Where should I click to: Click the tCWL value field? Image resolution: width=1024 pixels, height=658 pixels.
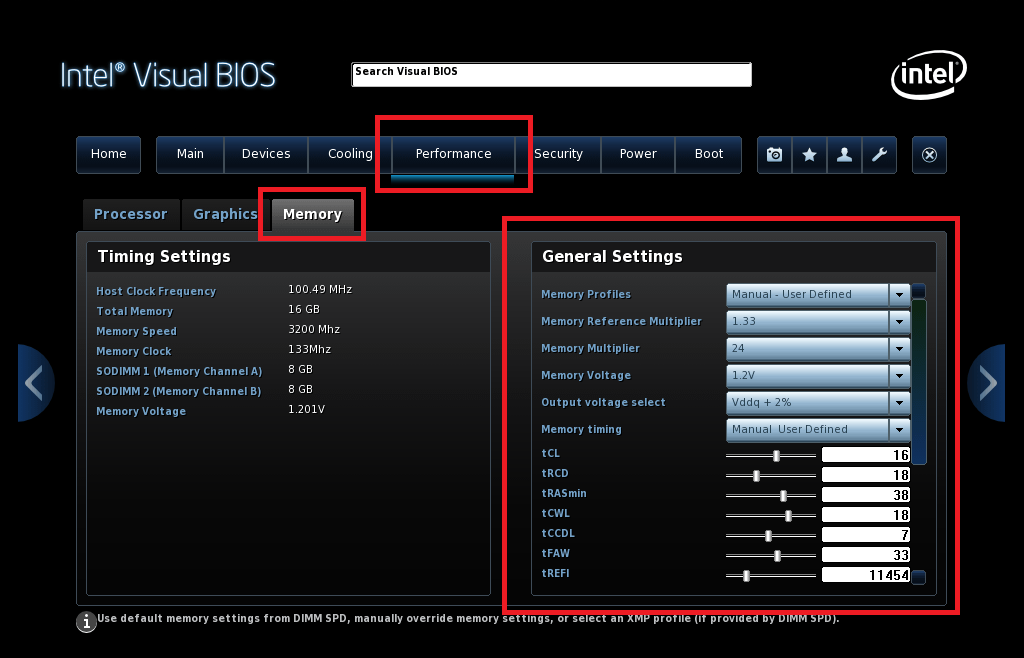(866, 515)
